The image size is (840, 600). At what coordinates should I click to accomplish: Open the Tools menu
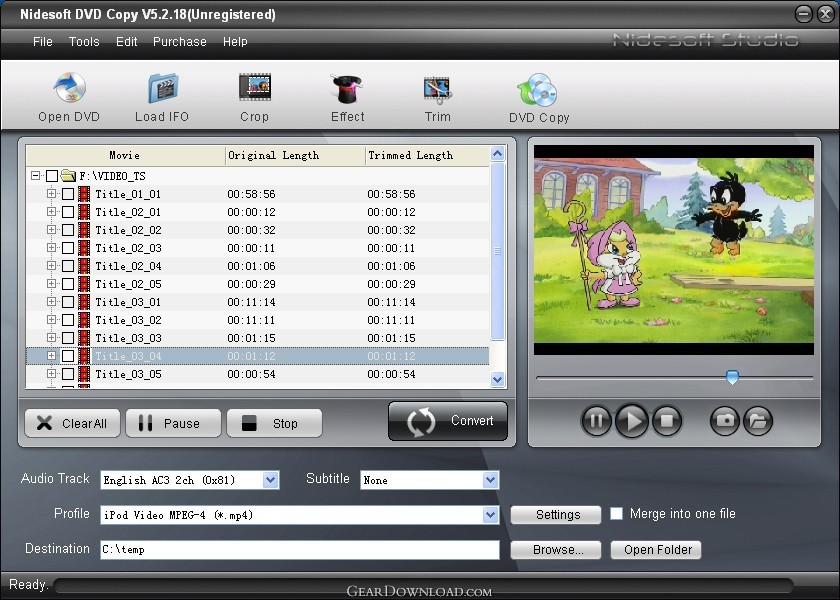click(84, 42)
